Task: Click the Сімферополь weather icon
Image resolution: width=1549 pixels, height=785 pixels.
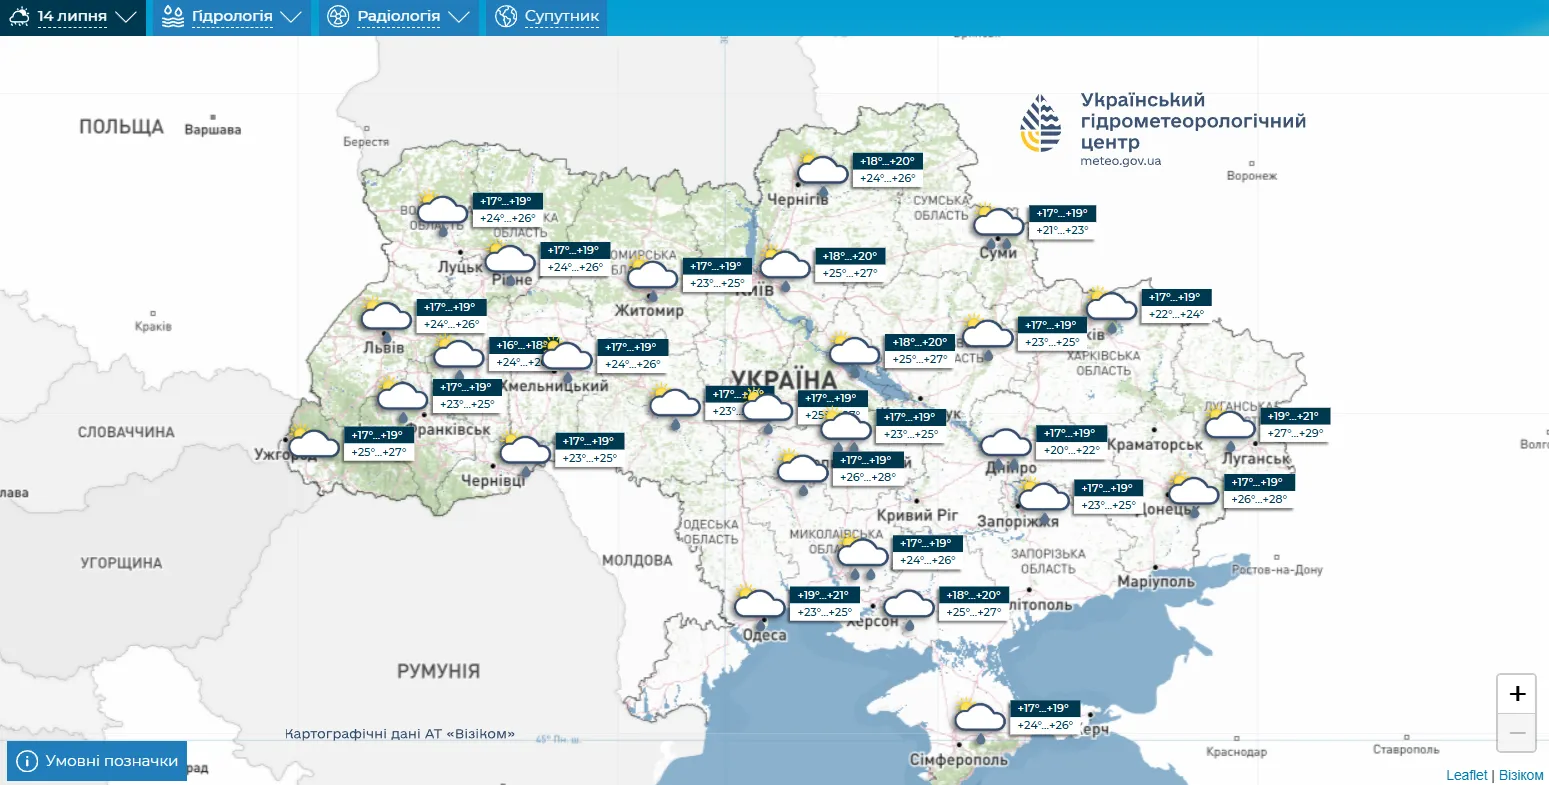Action: click(979, 719)
